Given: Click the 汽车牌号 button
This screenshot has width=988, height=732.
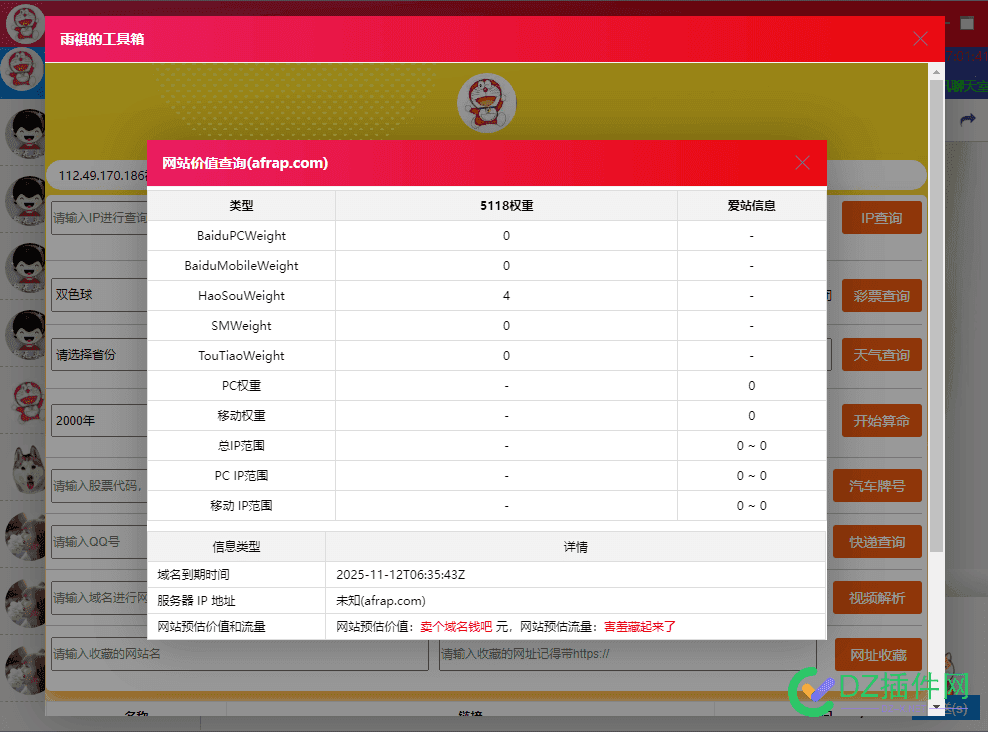Looking at the screenshot, I should [877, 486].
